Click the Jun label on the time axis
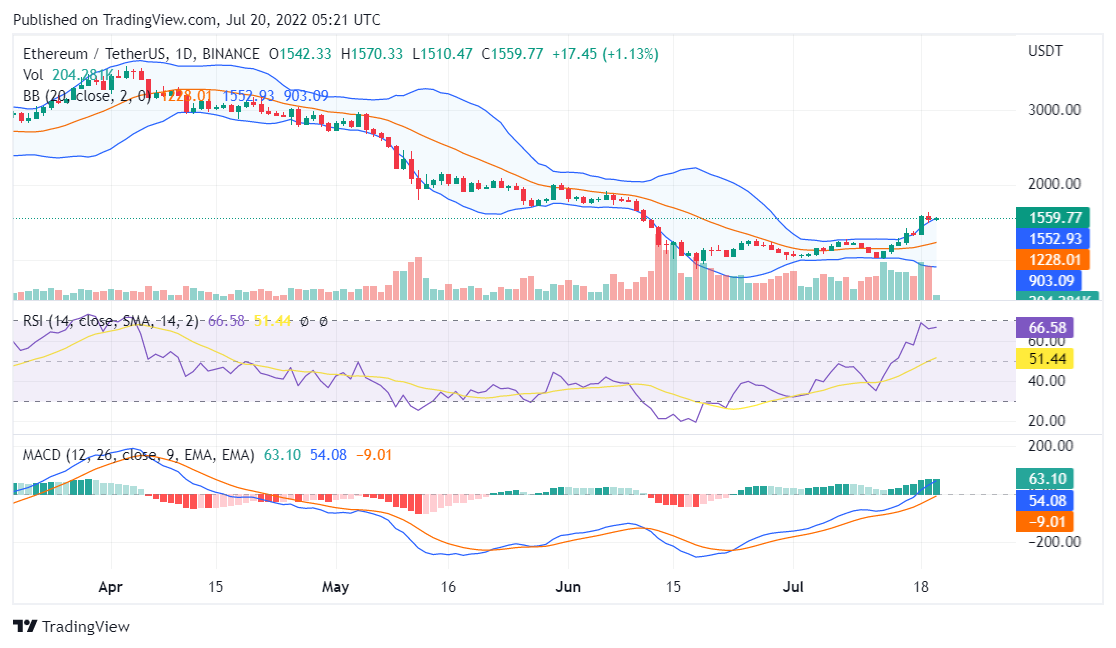The height and width of the screenshot is (648, 1116). pyautogui.click(x=568, y=586)
